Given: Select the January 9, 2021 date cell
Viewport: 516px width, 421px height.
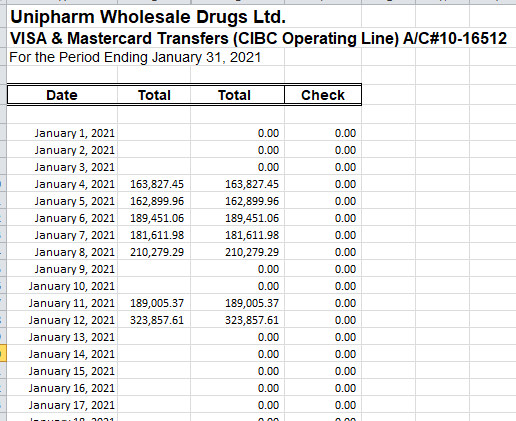Looking at the screenshot, I should [62, 269].
